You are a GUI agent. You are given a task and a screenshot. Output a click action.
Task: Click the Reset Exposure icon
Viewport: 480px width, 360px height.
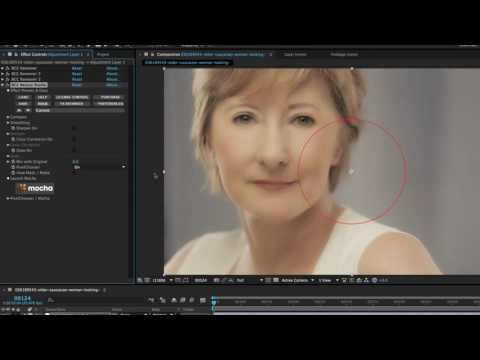(375, 280)
